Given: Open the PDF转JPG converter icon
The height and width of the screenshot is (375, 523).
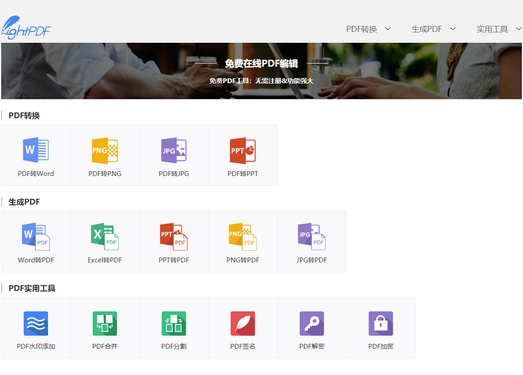Looking at the screenshot, I should coord(174,150).
